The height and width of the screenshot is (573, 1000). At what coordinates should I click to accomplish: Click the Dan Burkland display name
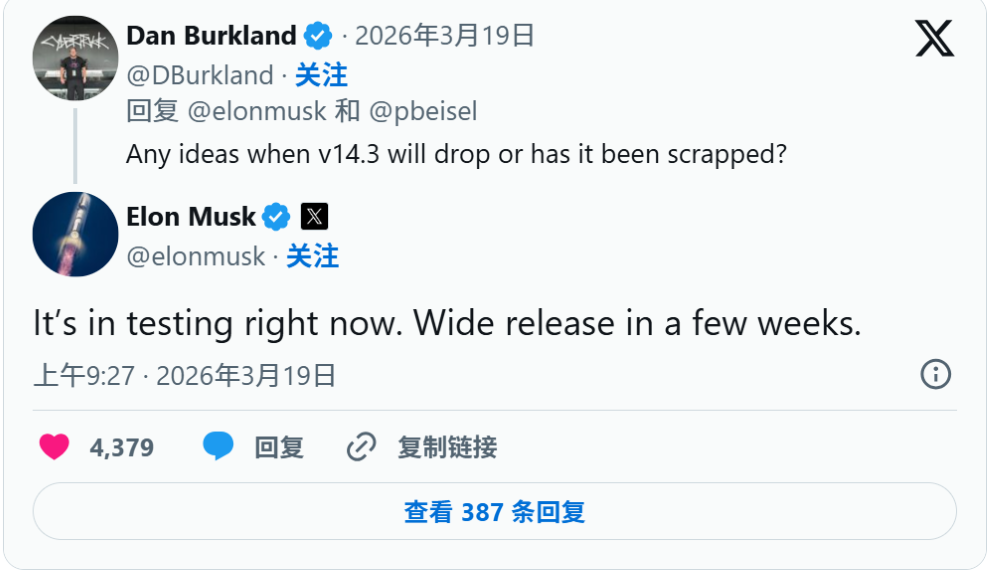[211, 36]
